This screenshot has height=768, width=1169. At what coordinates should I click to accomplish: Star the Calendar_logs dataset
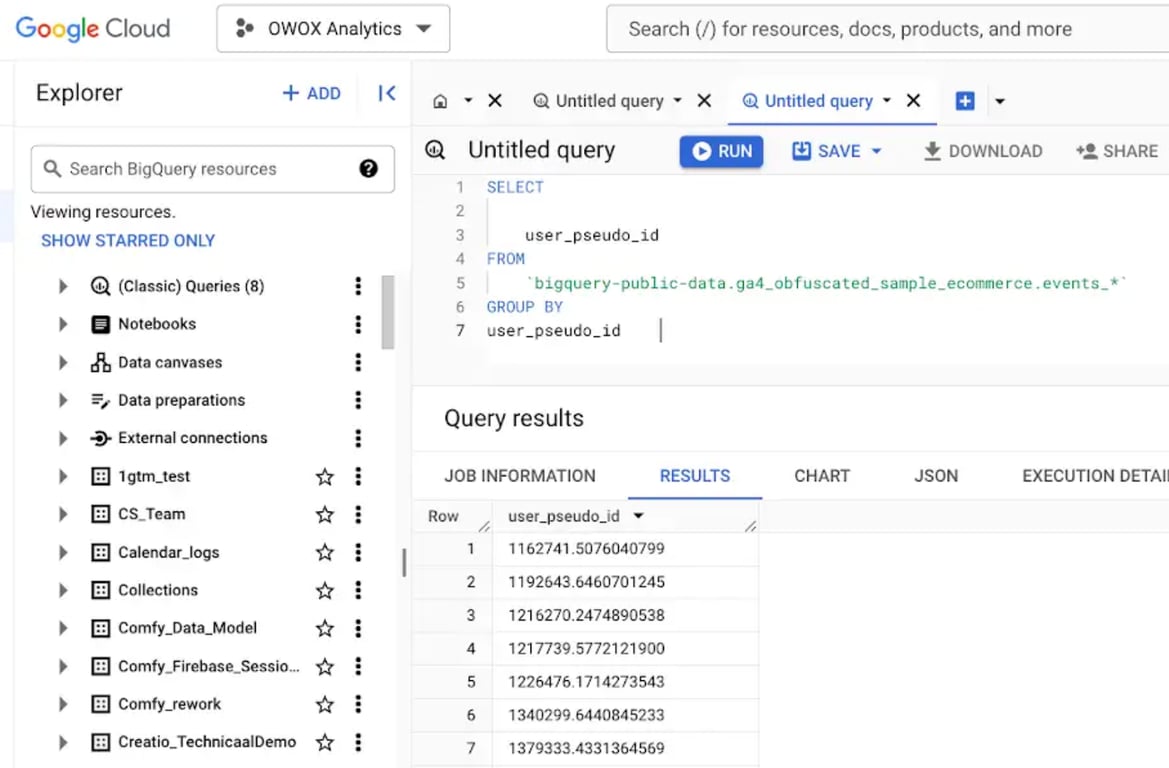324,553
